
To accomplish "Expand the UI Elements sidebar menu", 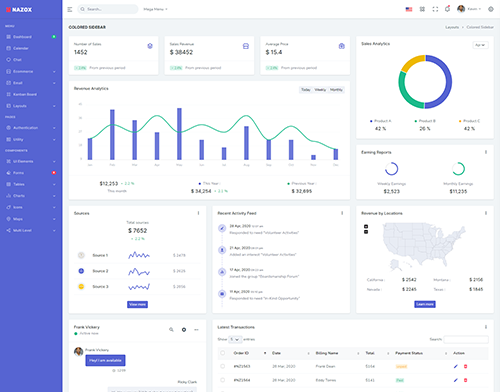I will tap(31, 161).
